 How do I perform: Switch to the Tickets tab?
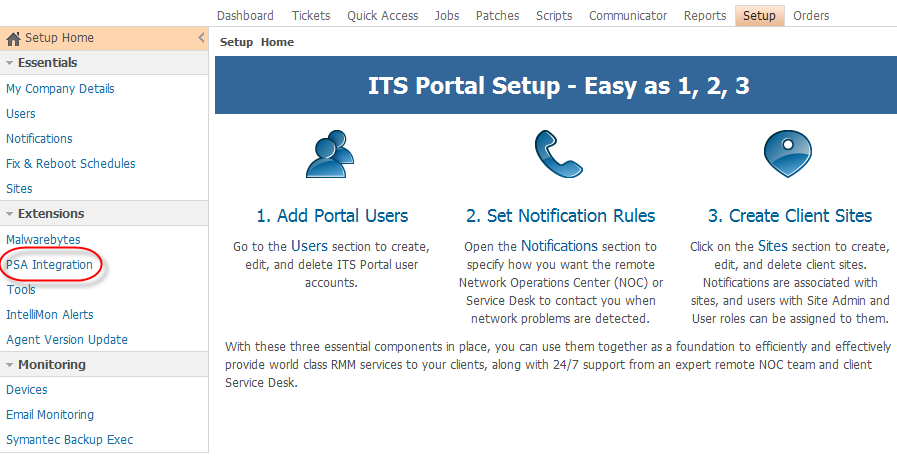(311, 15)
